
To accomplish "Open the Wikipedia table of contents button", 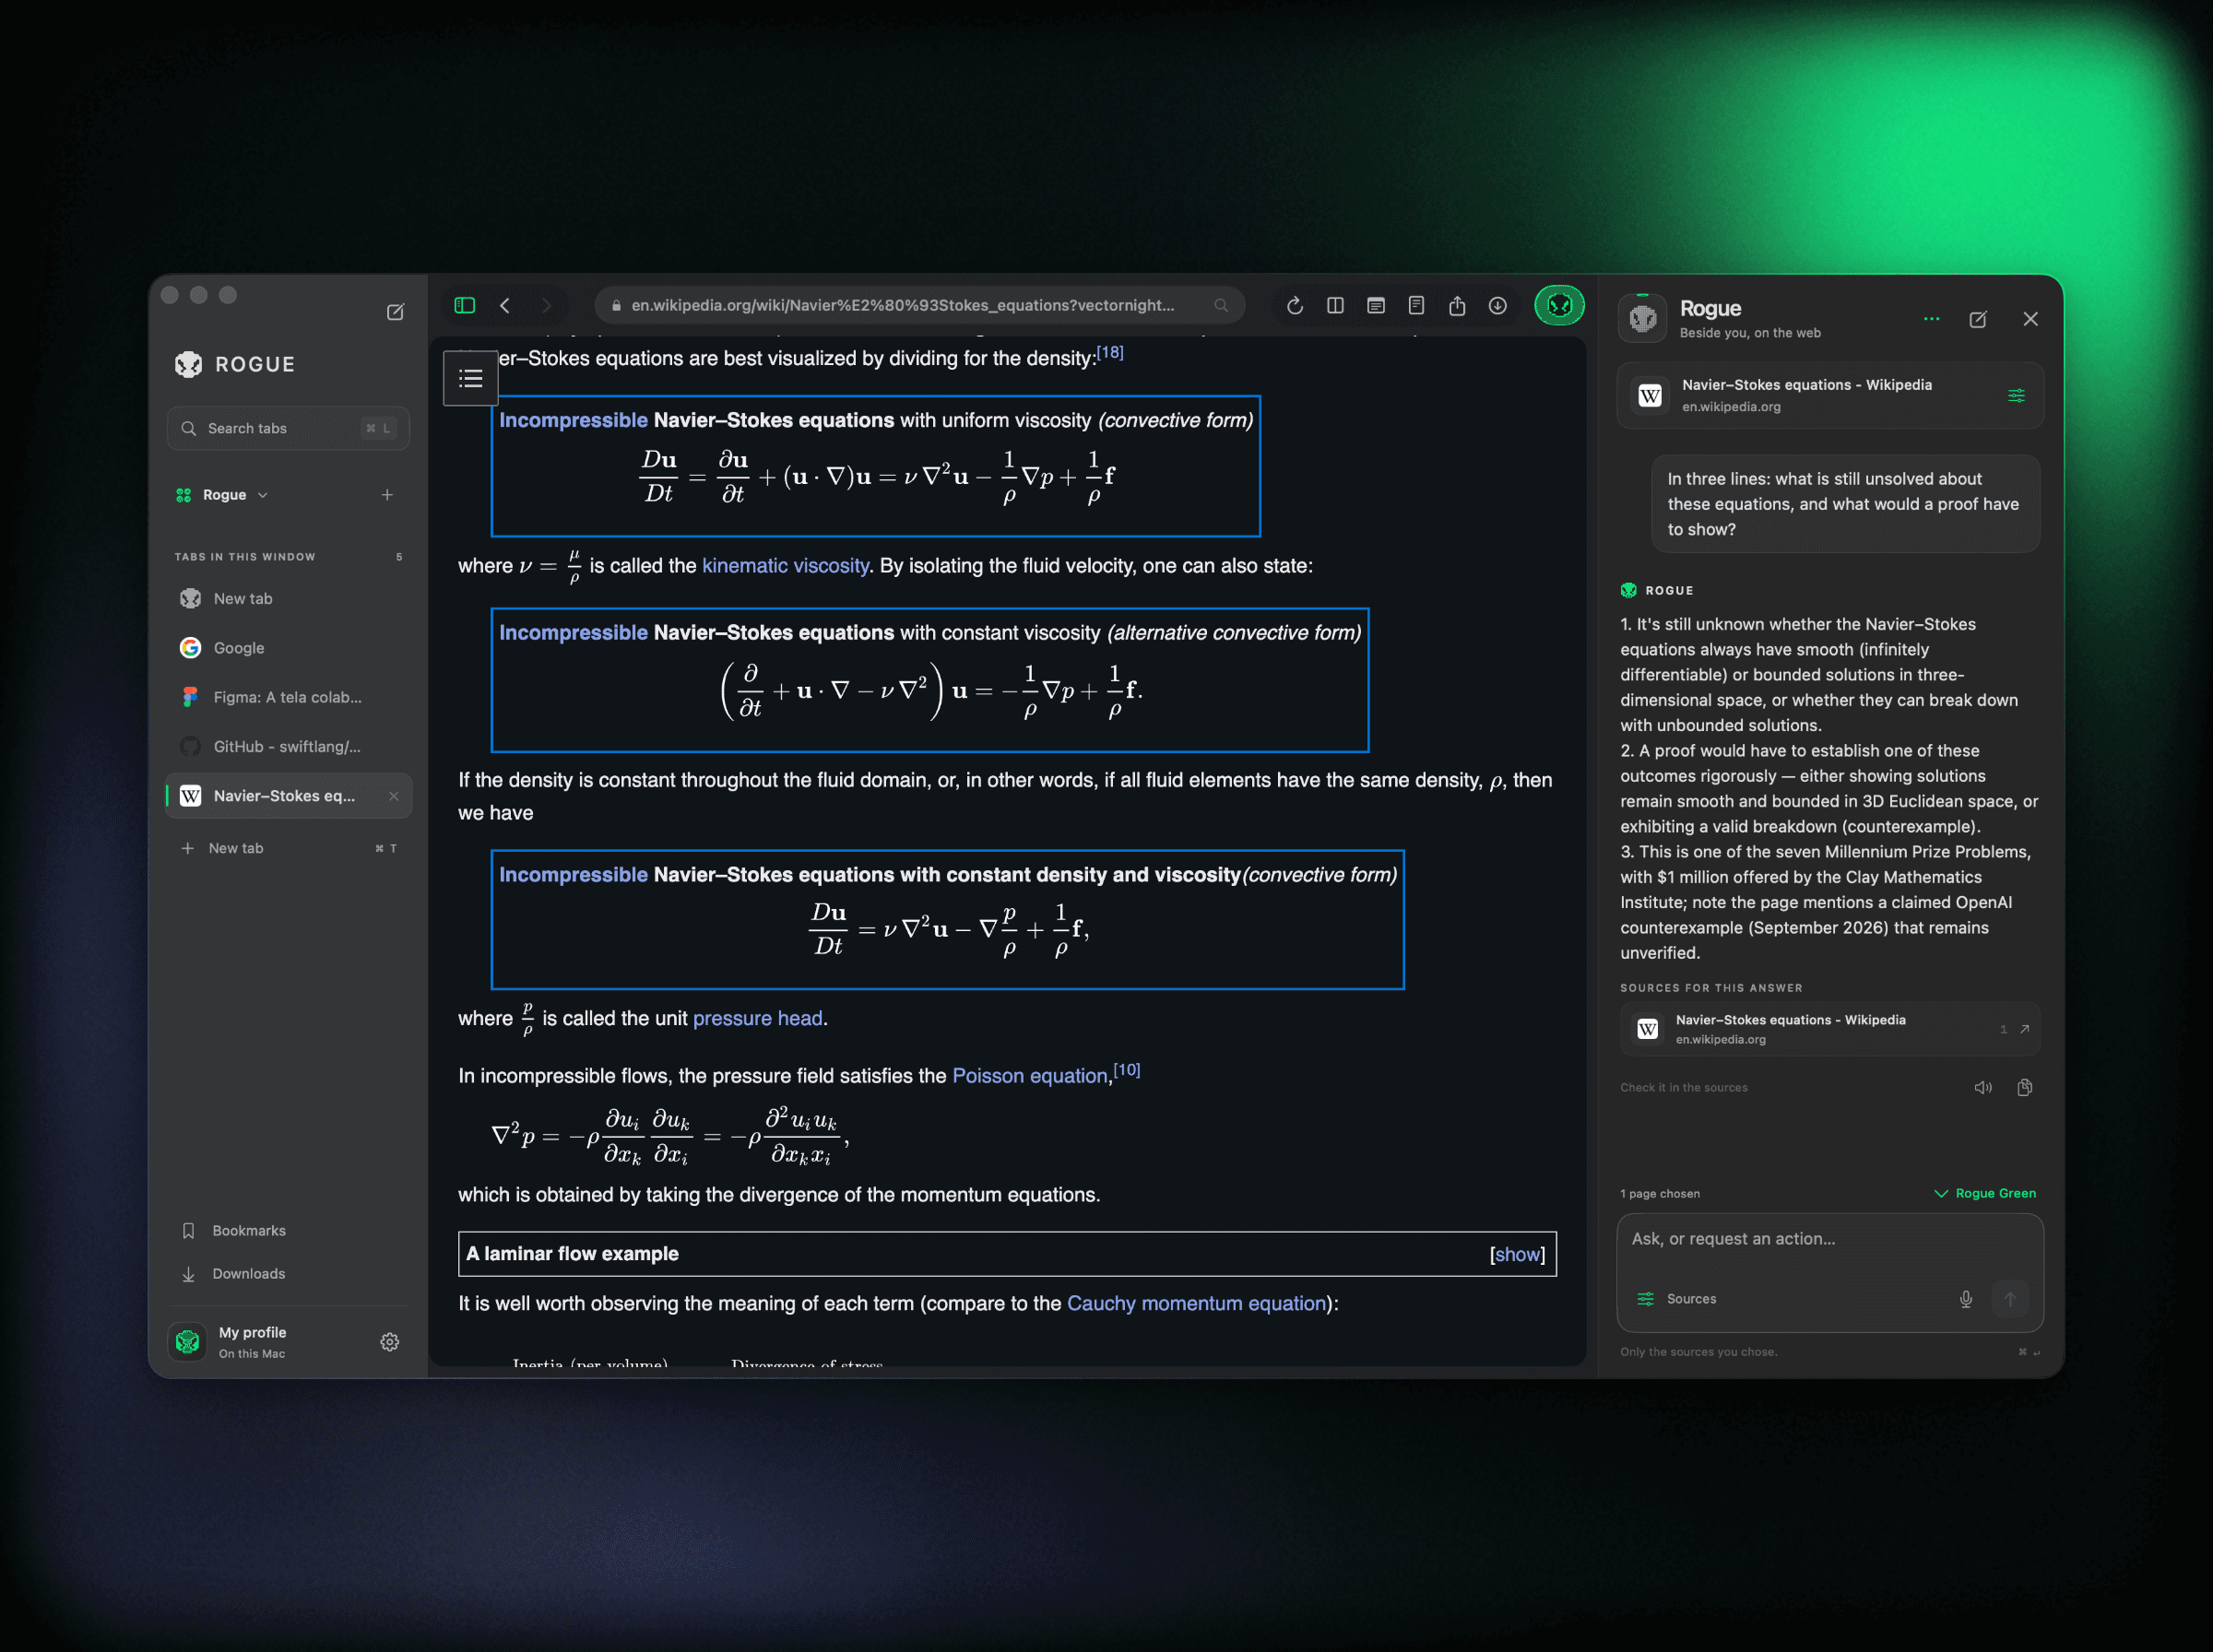I will [x=471, y=378].
